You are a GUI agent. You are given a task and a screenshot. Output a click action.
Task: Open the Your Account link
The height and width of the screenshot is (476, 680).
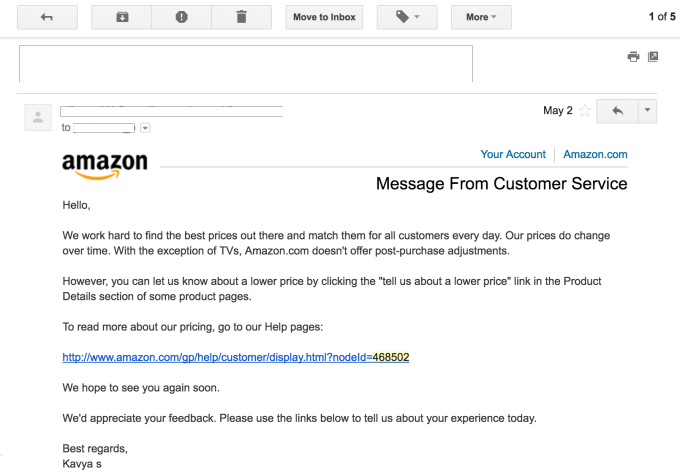(x=513, y=155)
